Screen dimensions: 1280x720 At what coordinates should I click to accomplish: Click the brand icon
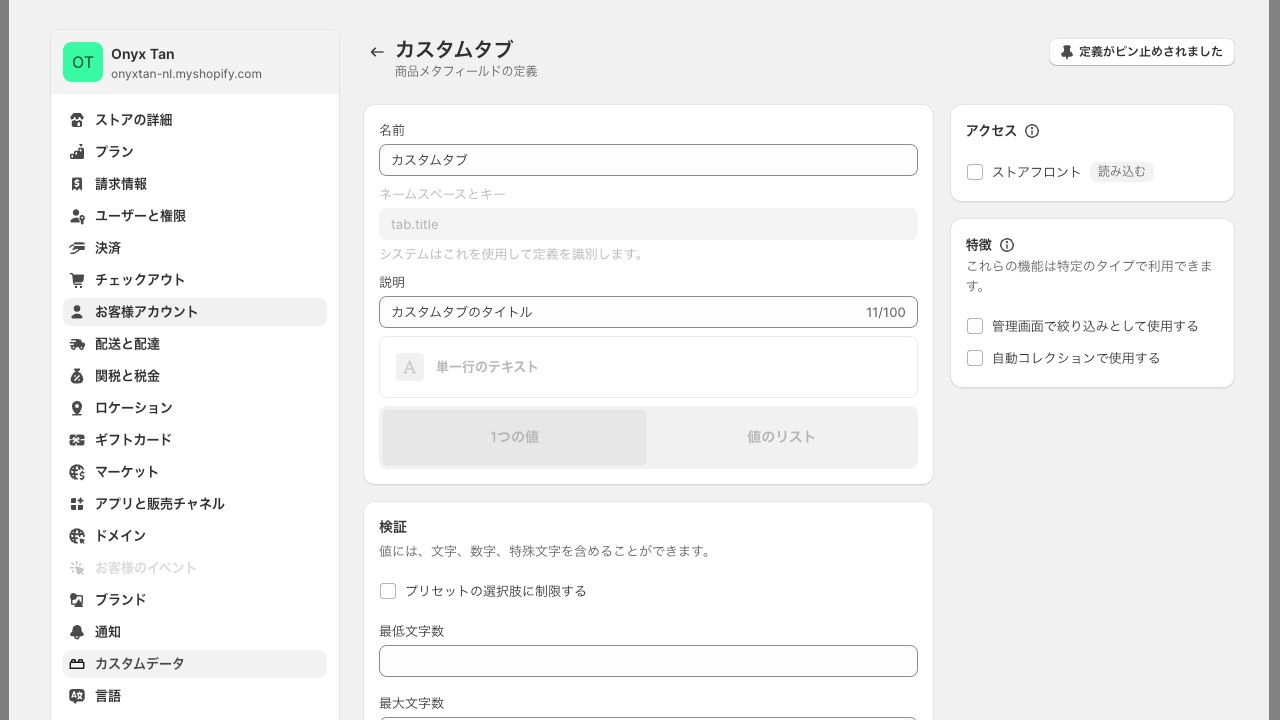point(77,600)
